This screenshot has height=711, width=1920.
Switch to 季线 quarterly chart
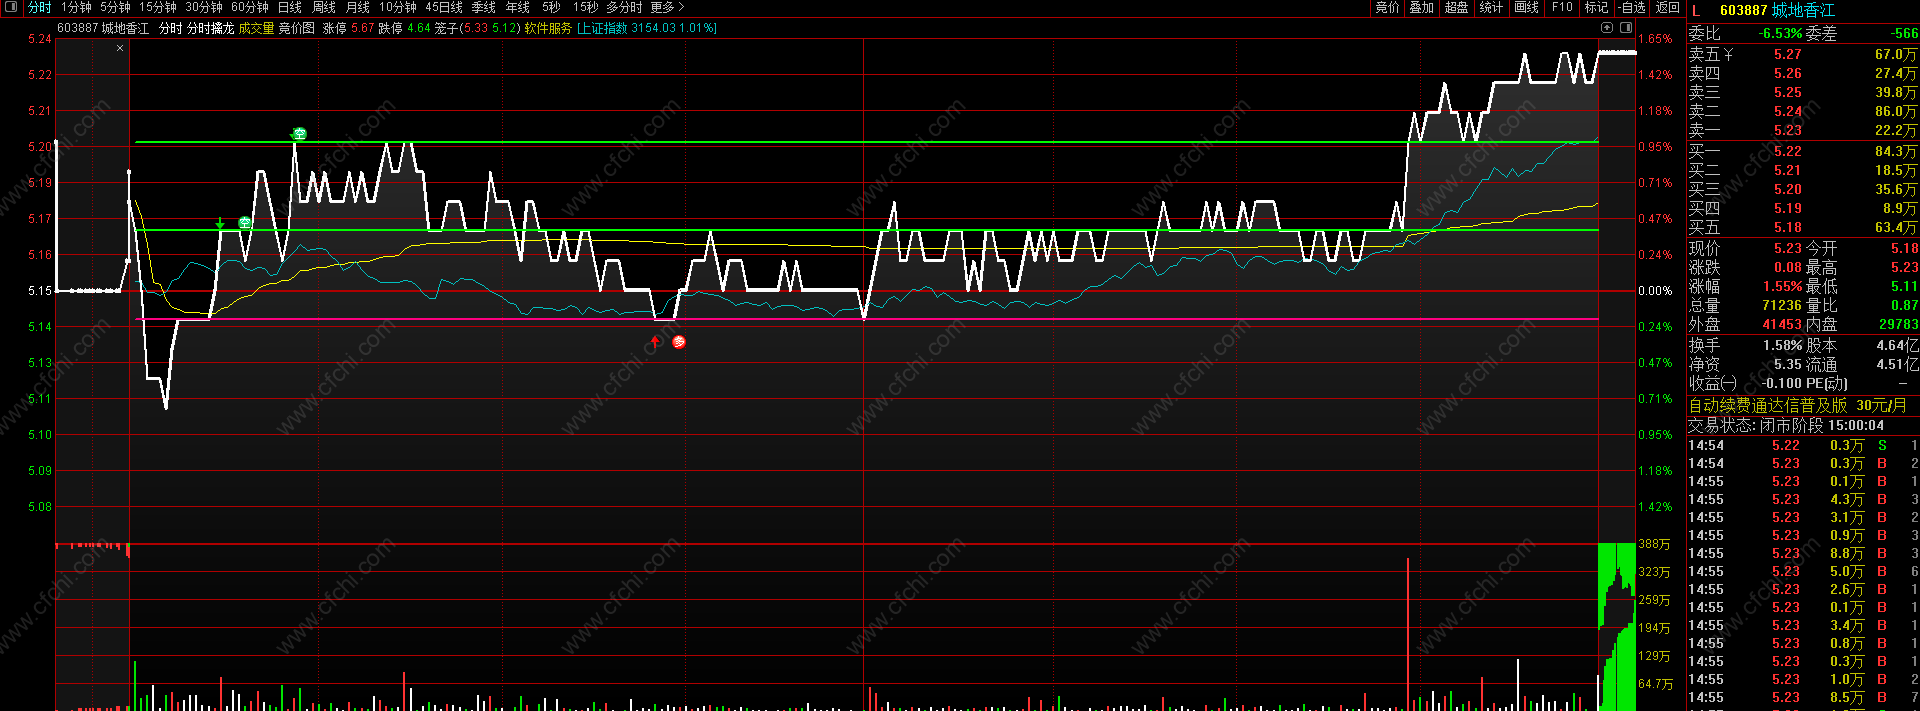click(x=484, y=7)
